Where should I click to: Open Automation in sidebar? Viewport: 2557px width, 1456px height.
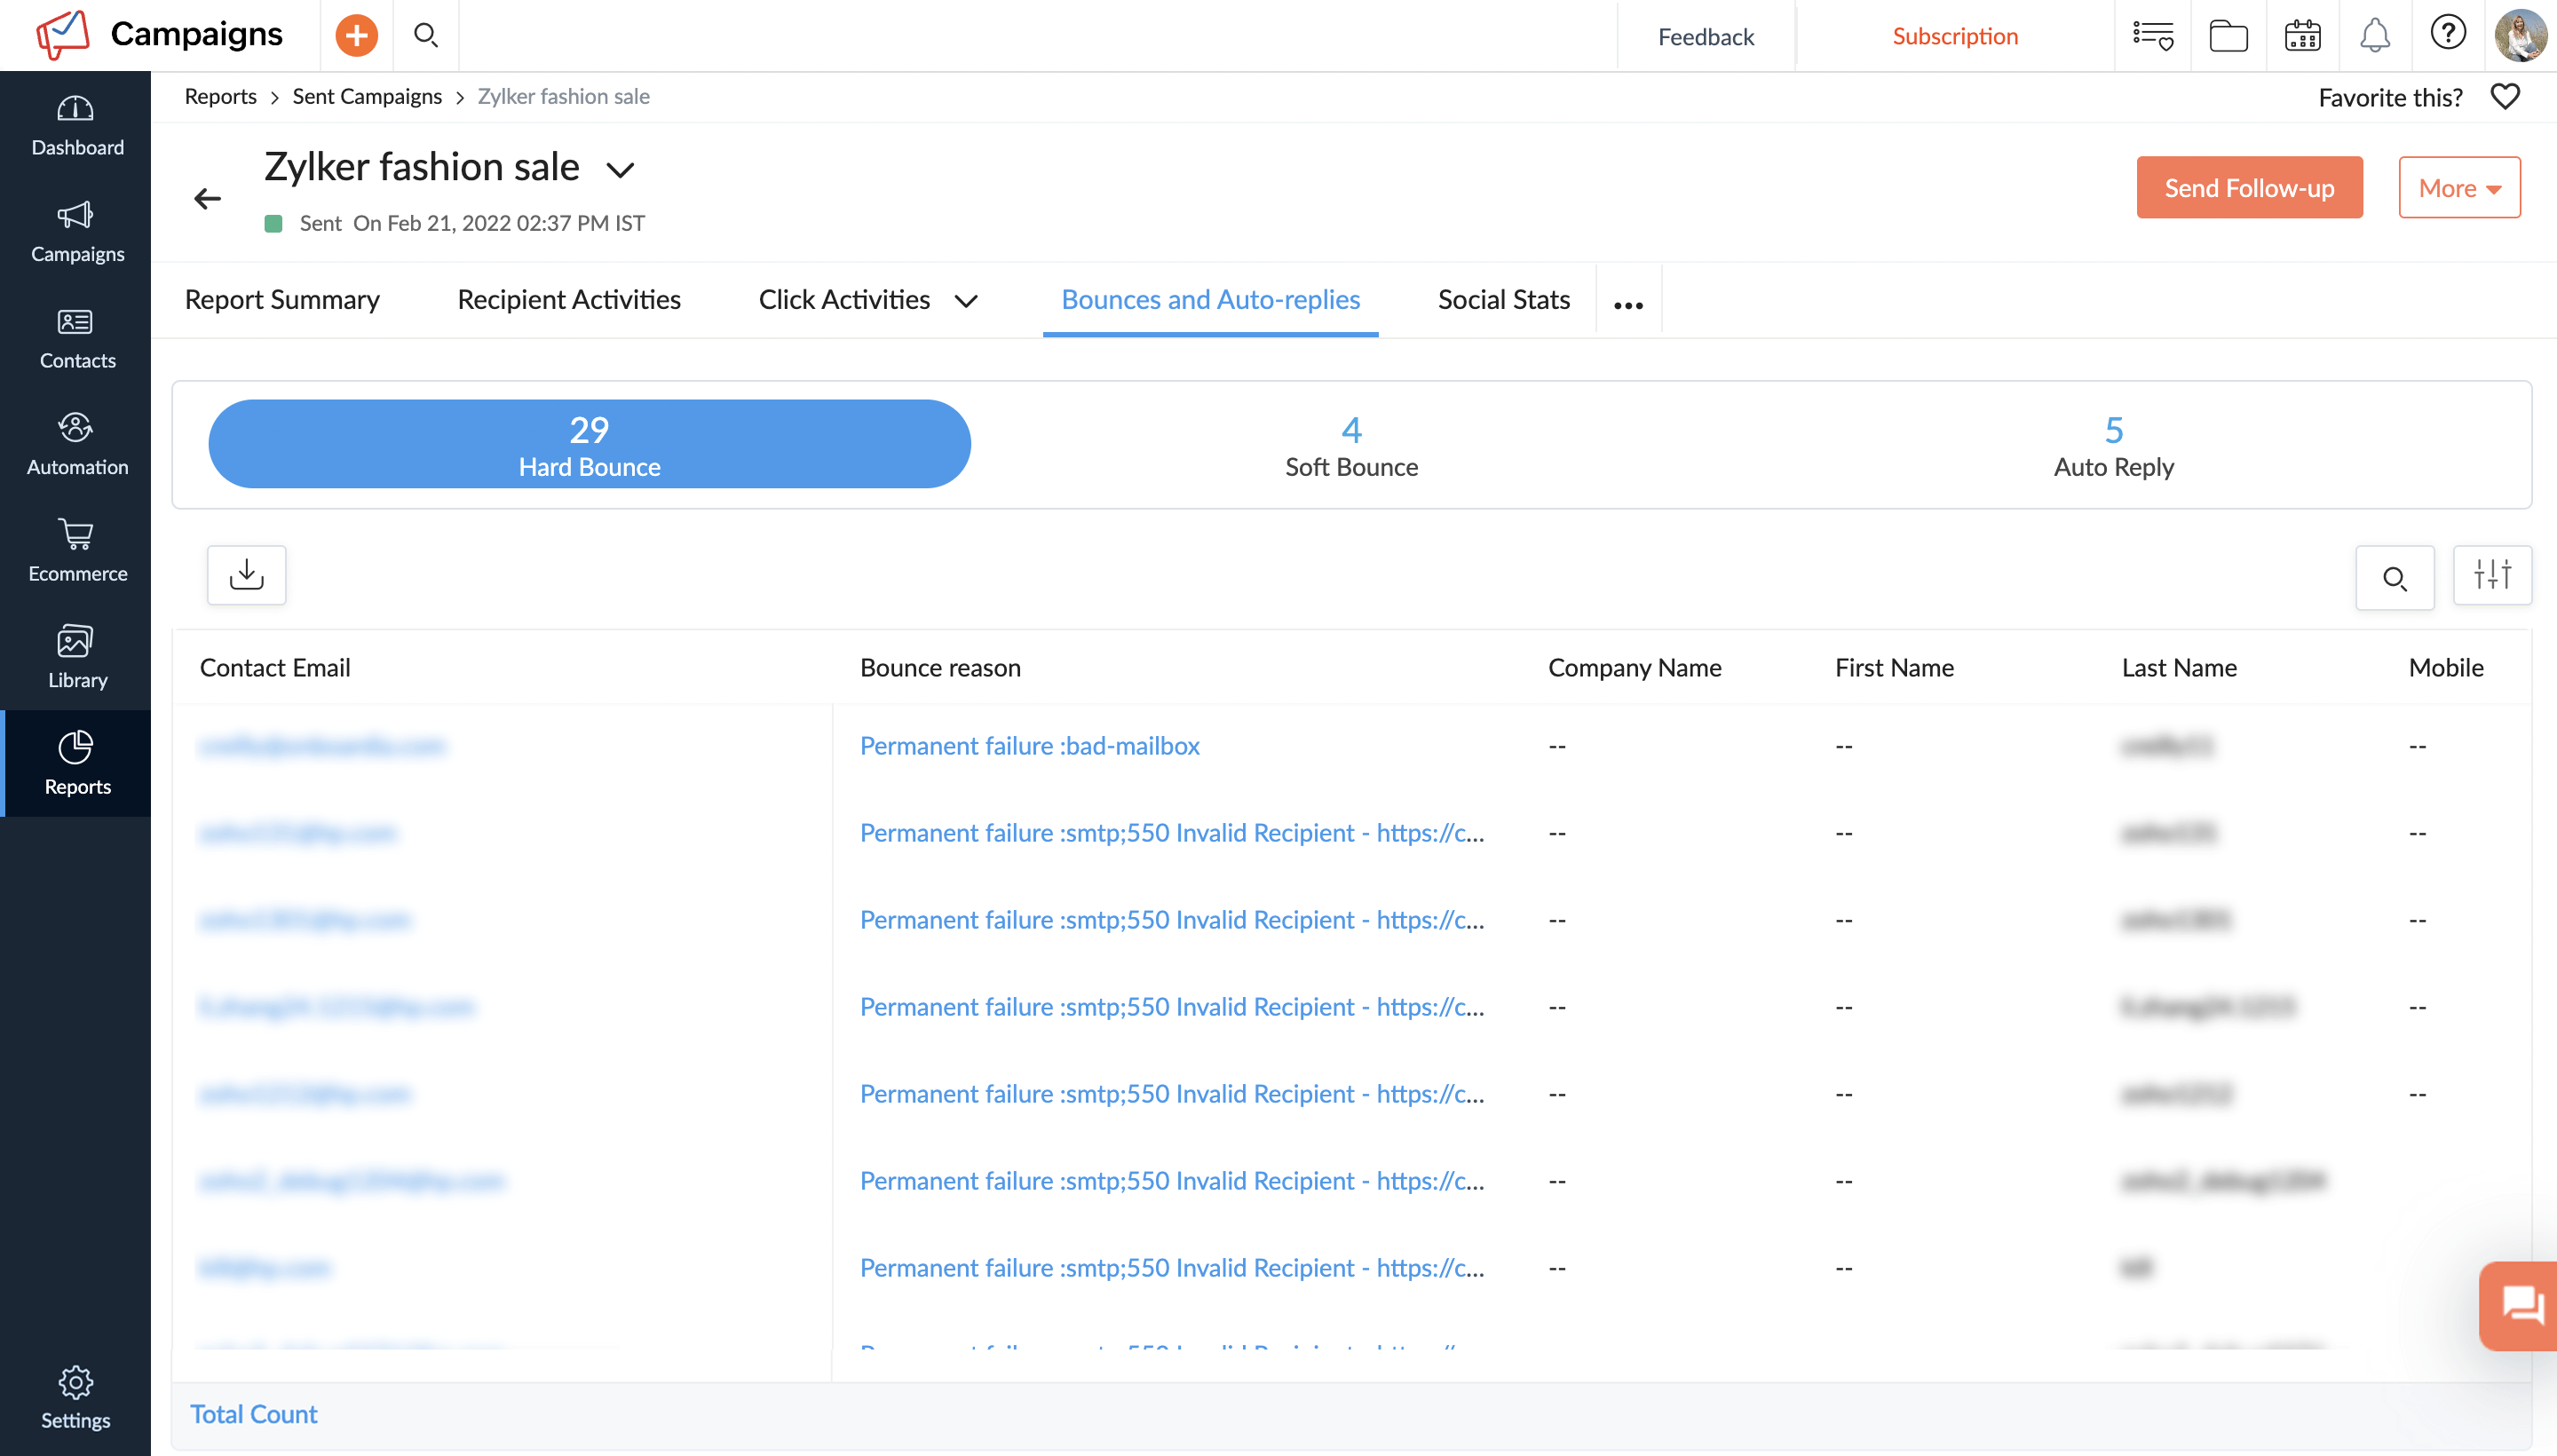[76, 444]
